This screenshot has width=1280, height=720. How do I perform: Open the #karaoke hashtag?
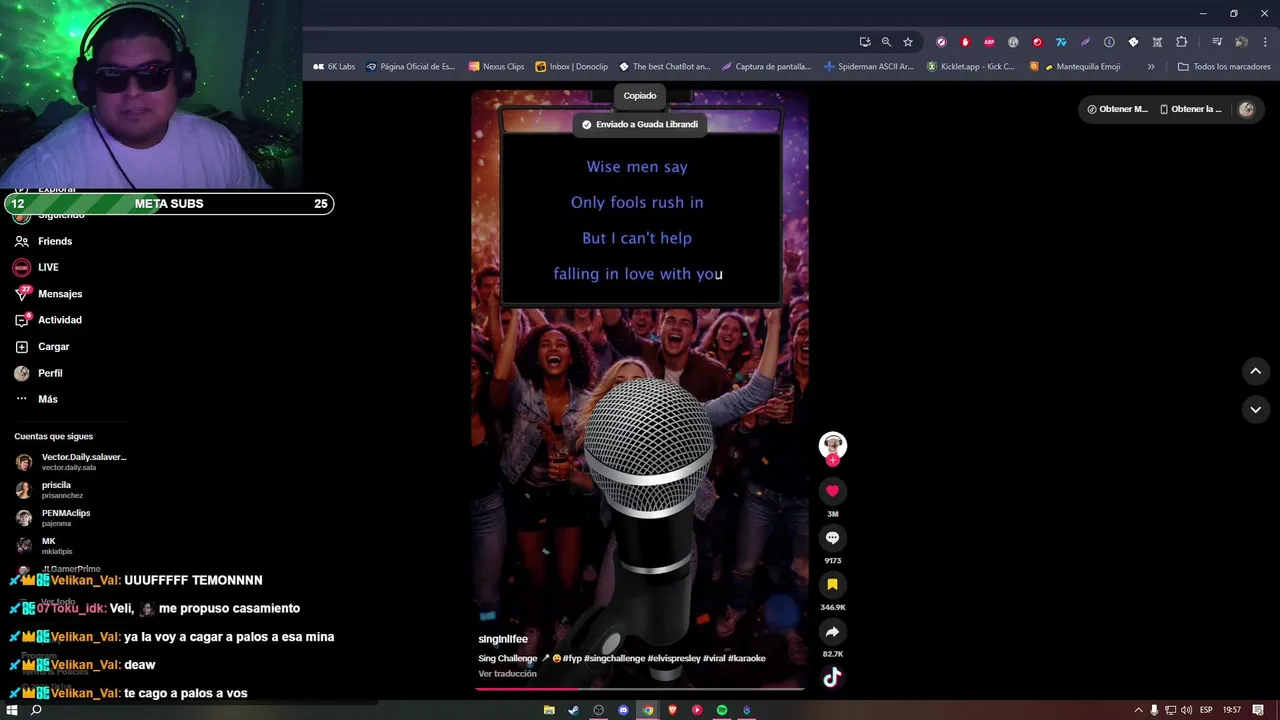coord(746,659)
